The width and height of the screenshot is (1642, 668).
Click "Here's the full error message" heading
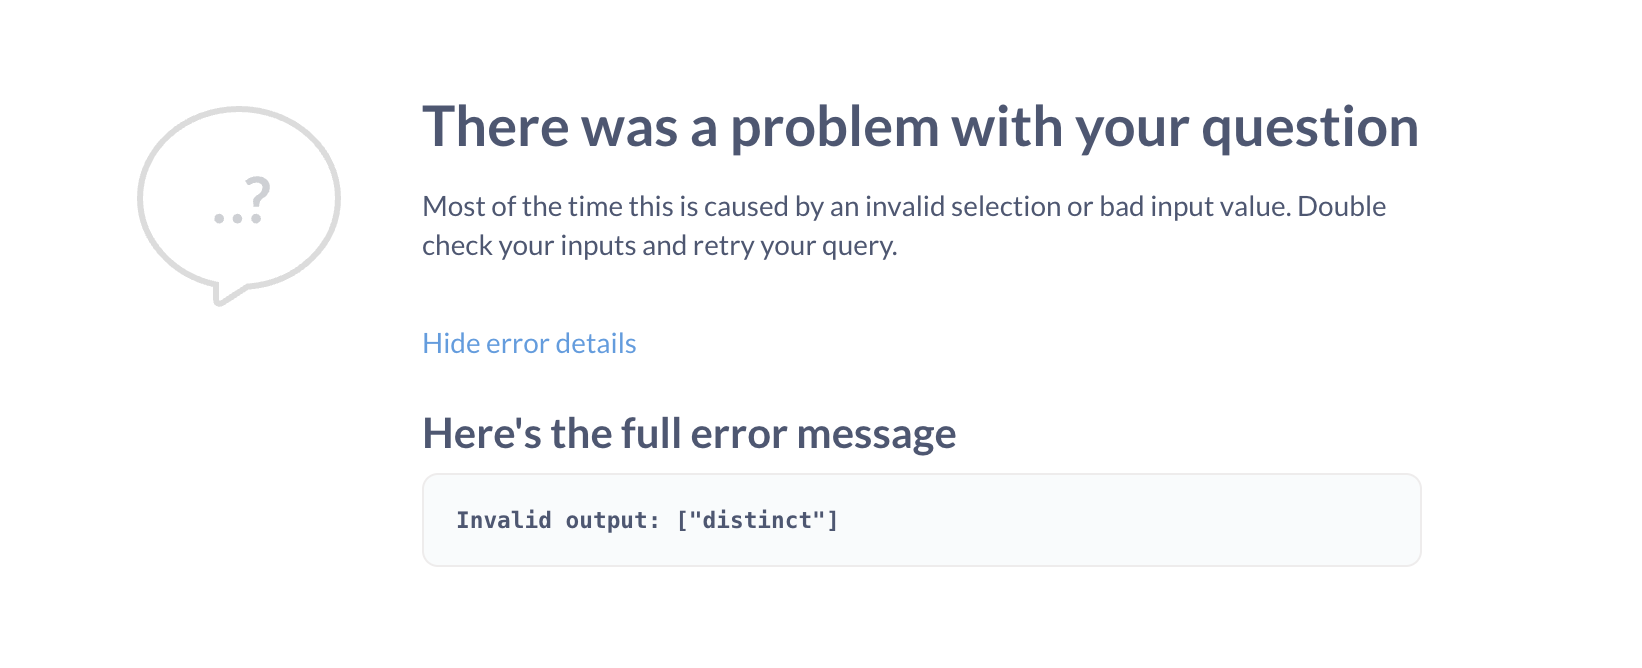coord(689,433)
